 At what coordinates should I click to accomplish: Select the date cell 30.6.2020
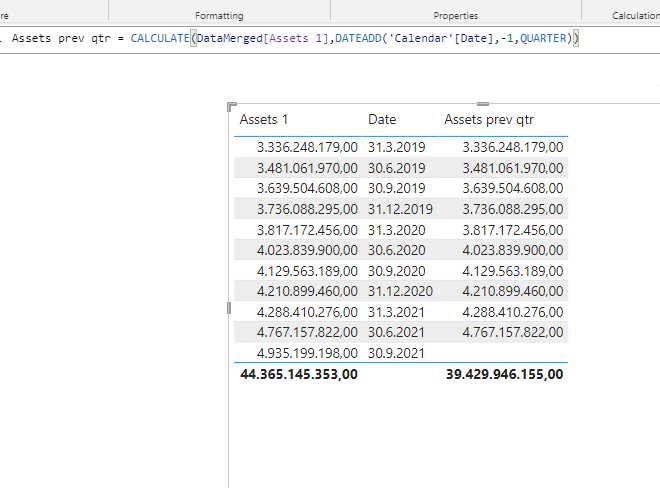pyautogui.click(x=397, y=250)
